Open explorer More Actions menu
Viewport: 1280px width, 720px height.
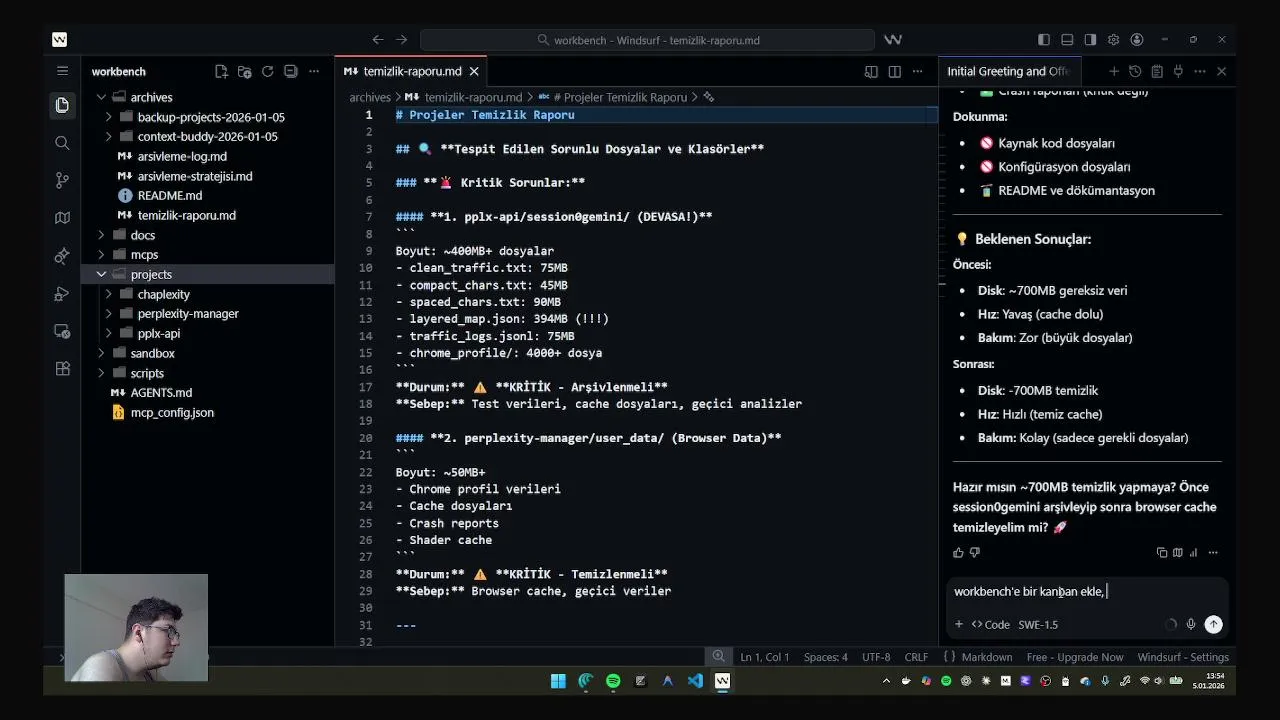[314, 71]
